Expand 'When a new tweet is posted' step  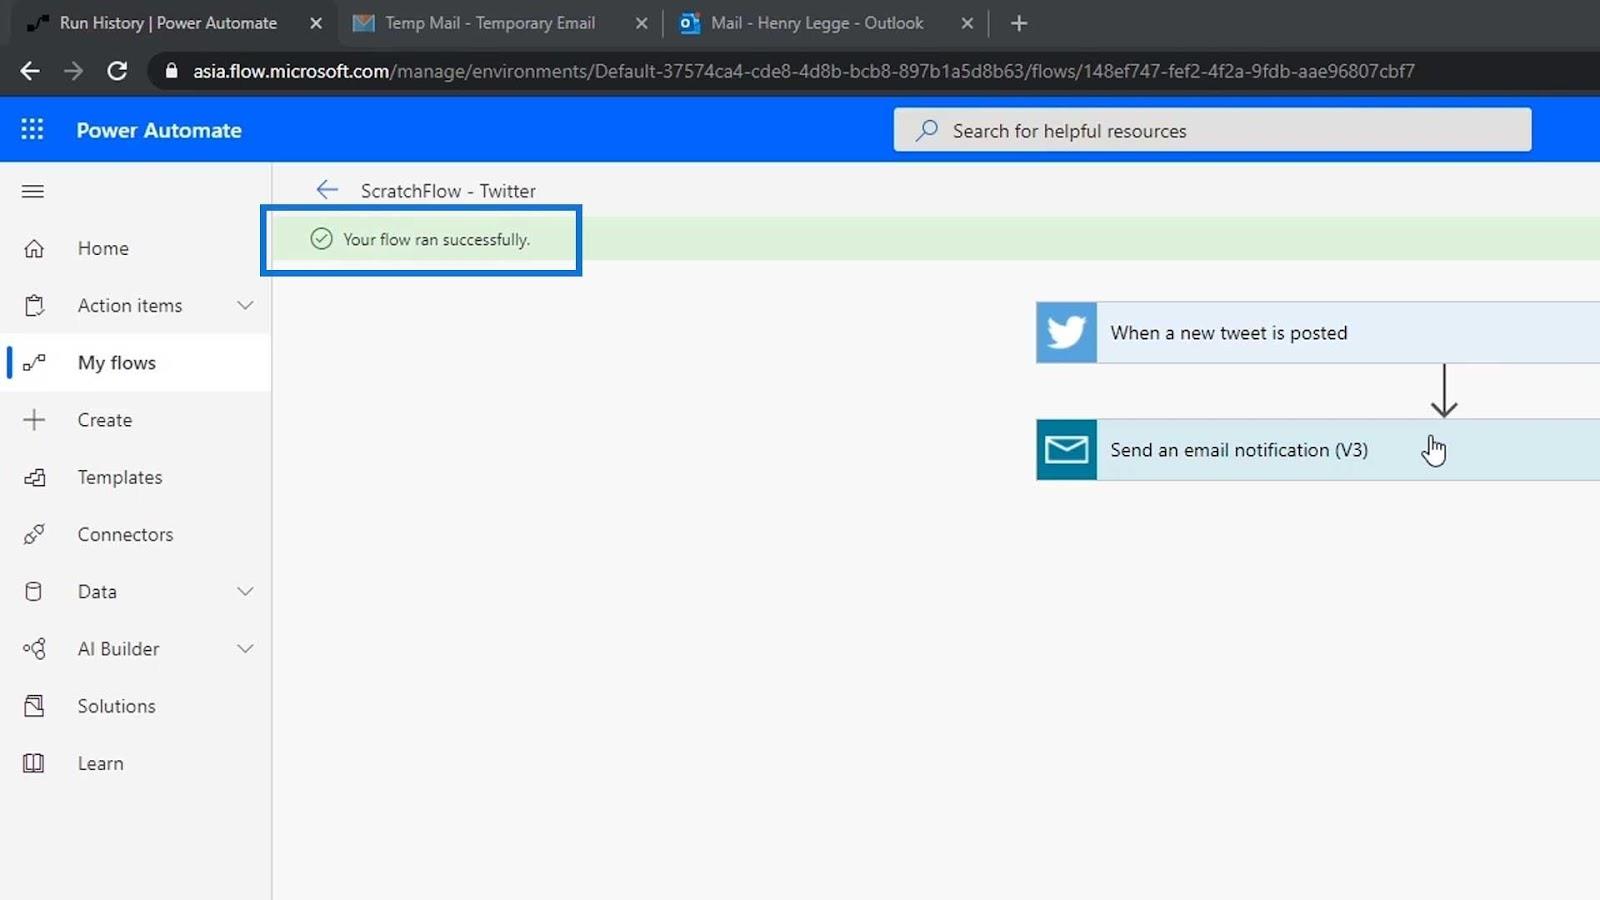coord(1228,333)
